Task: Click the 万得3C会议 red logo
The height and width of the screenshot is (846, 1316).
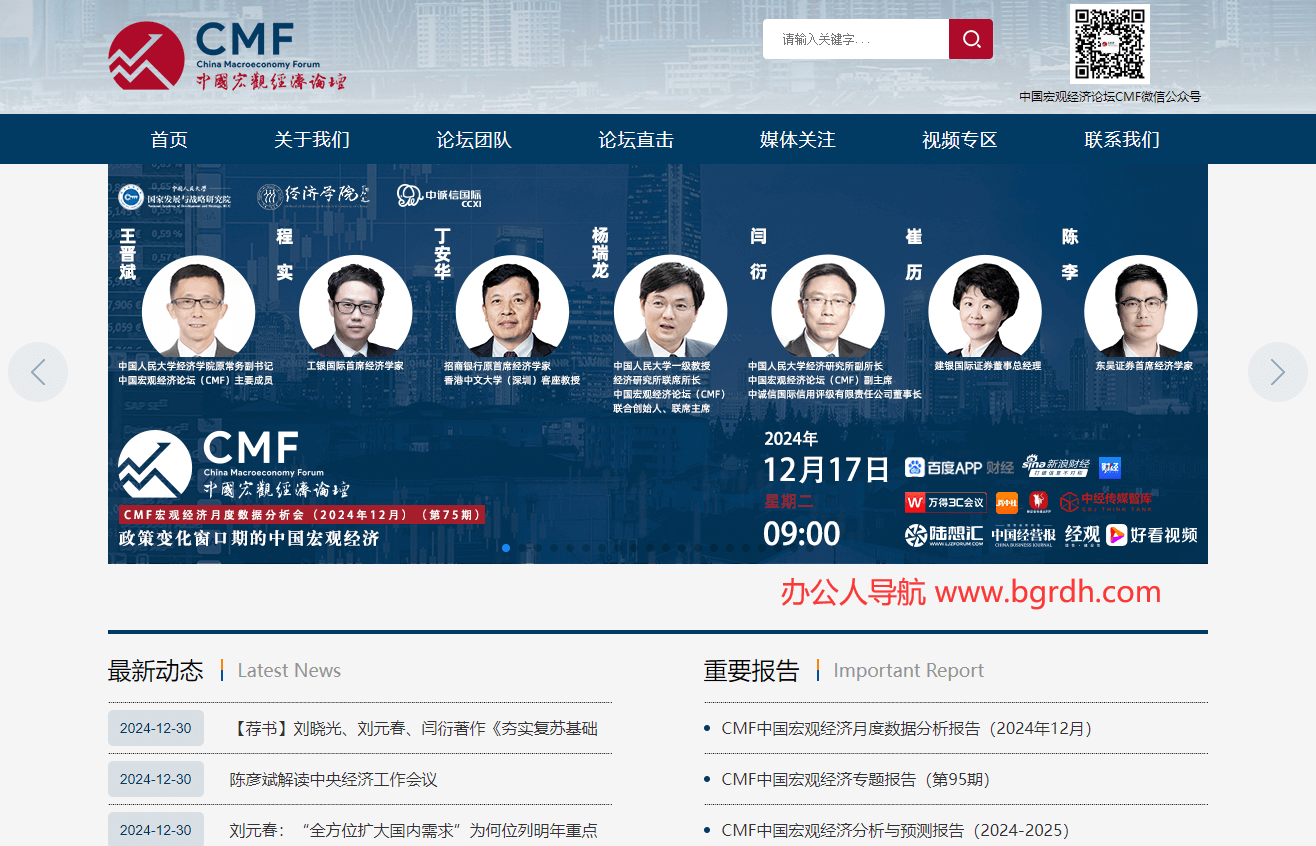Action: coord(945,501)
